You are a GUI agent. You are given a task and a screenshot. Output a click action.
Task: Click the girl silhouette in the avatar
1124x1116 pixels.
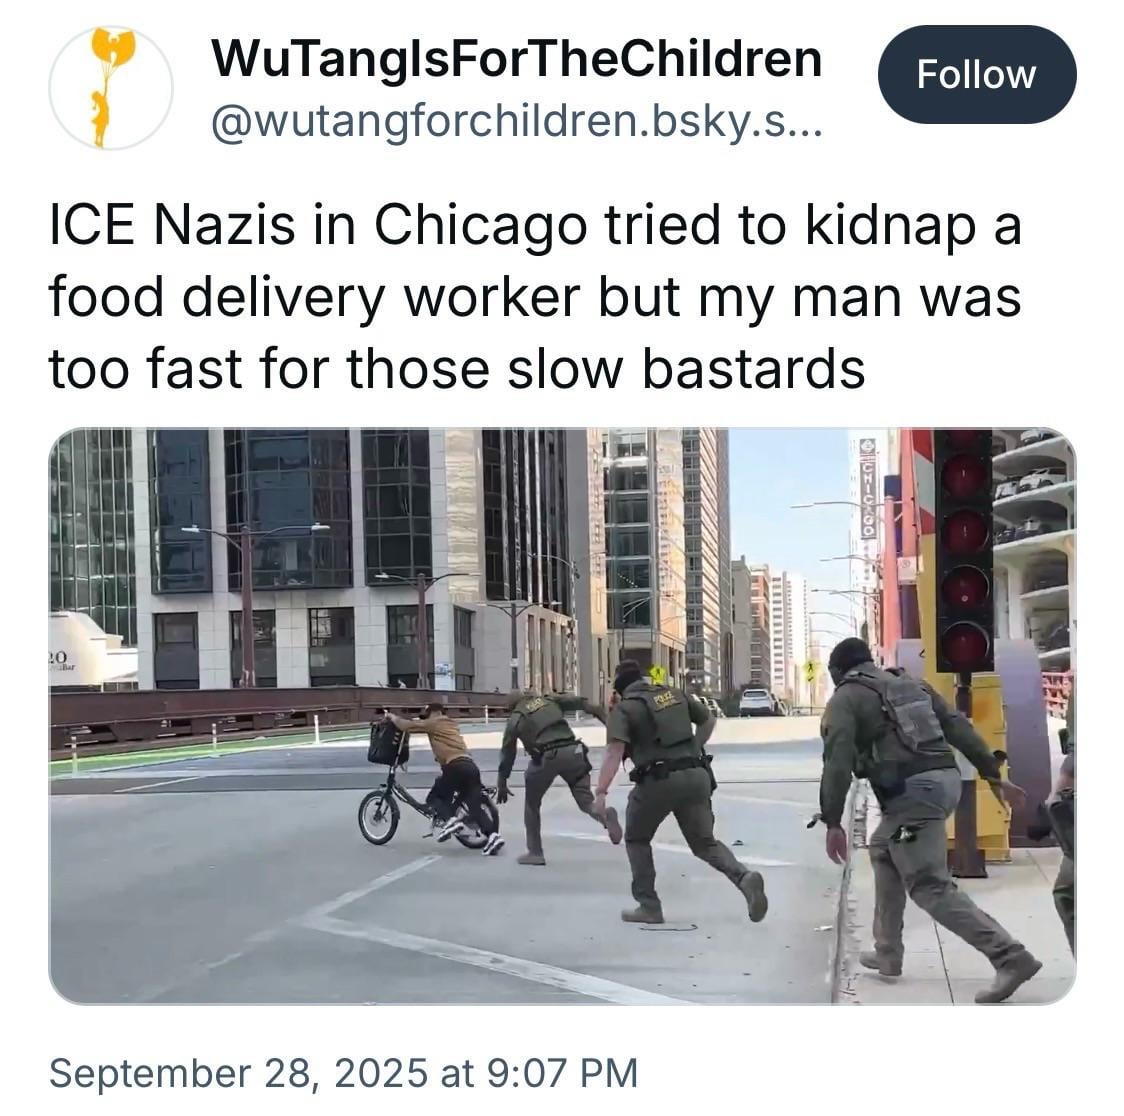101,116
